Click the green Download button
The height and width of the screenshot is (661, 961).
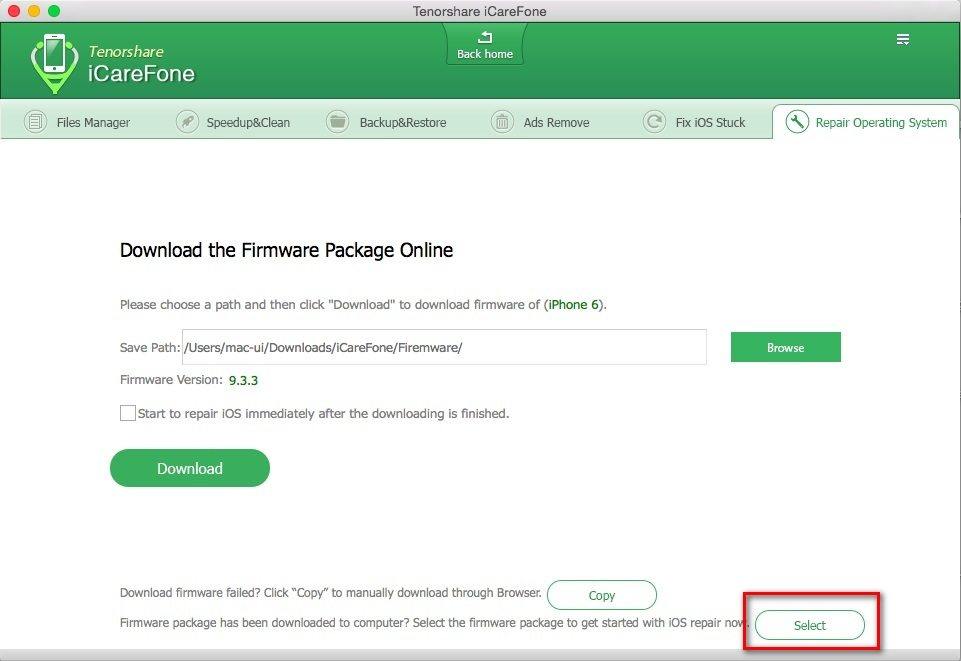click(190, 468)
